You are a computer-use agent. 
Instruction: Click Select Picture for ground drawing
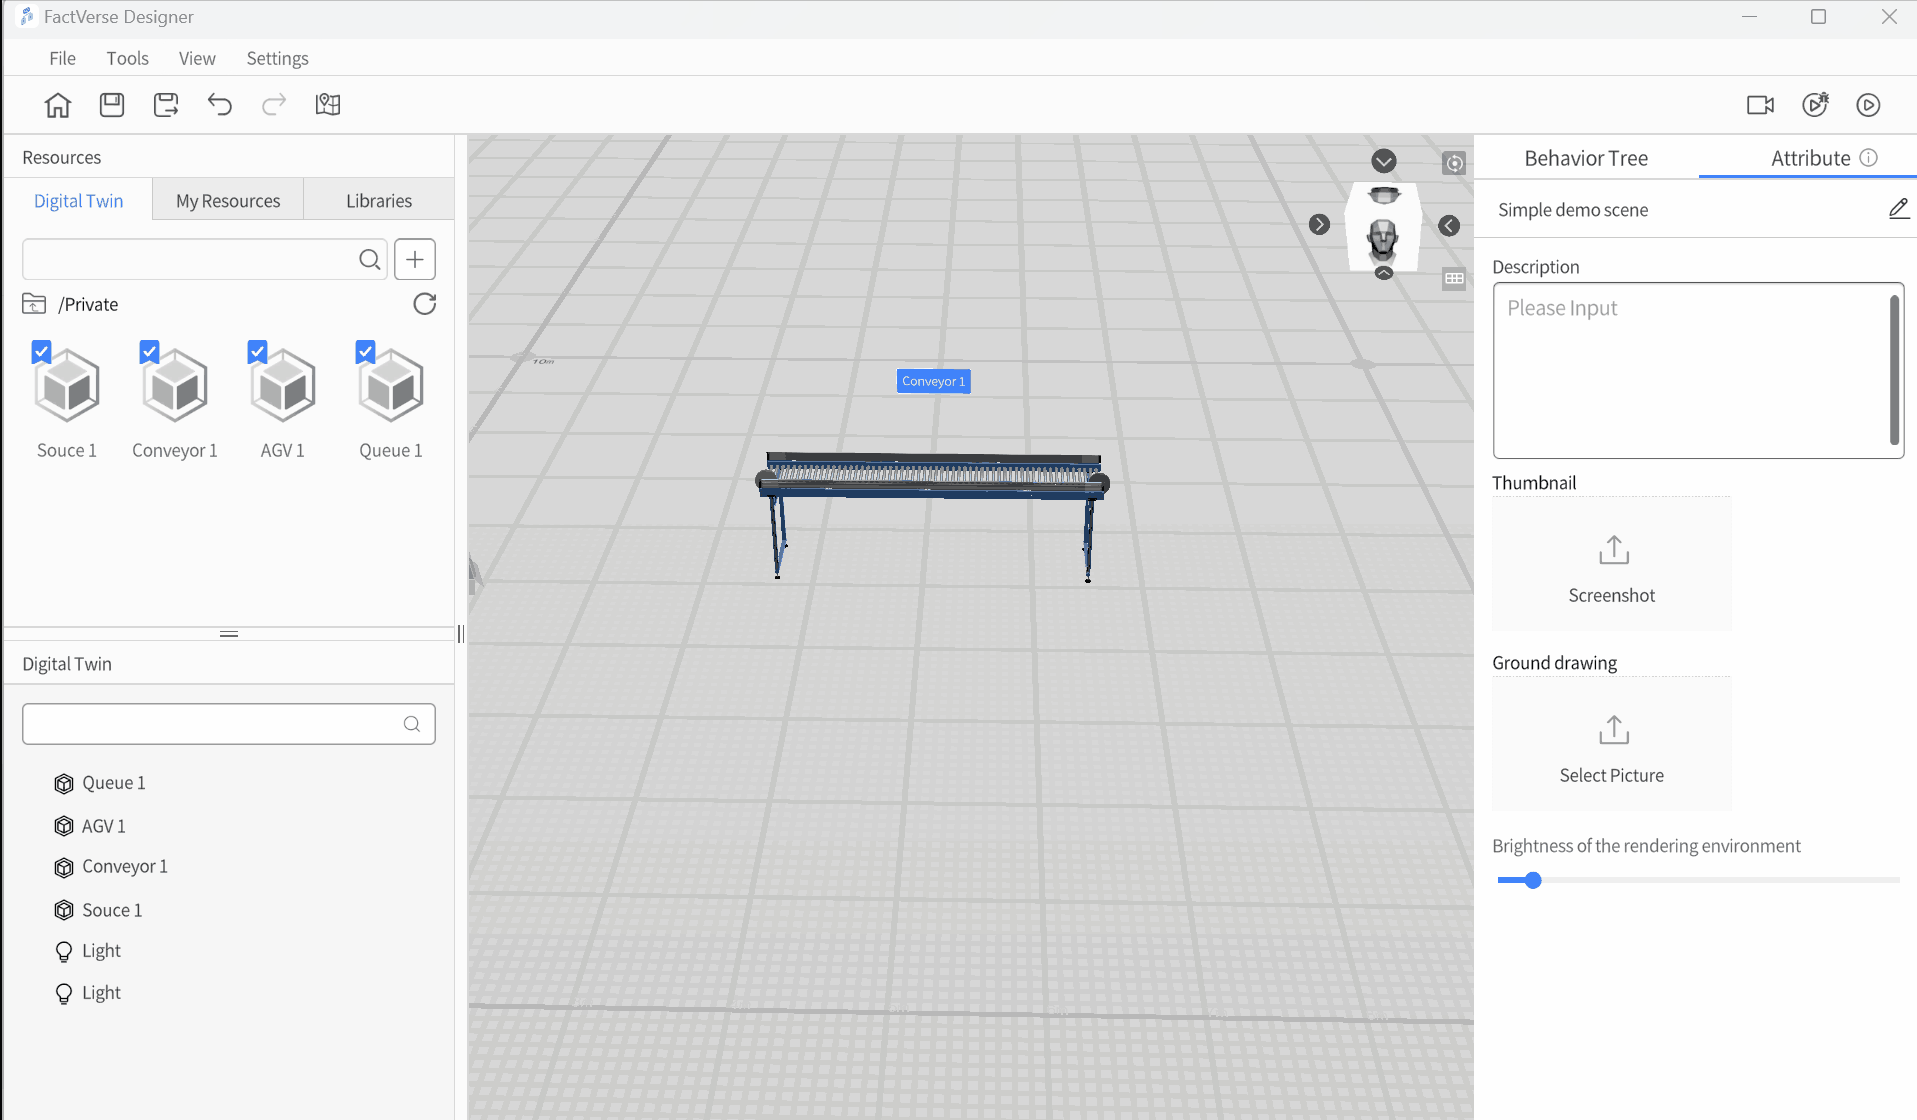pos(1611,746)
